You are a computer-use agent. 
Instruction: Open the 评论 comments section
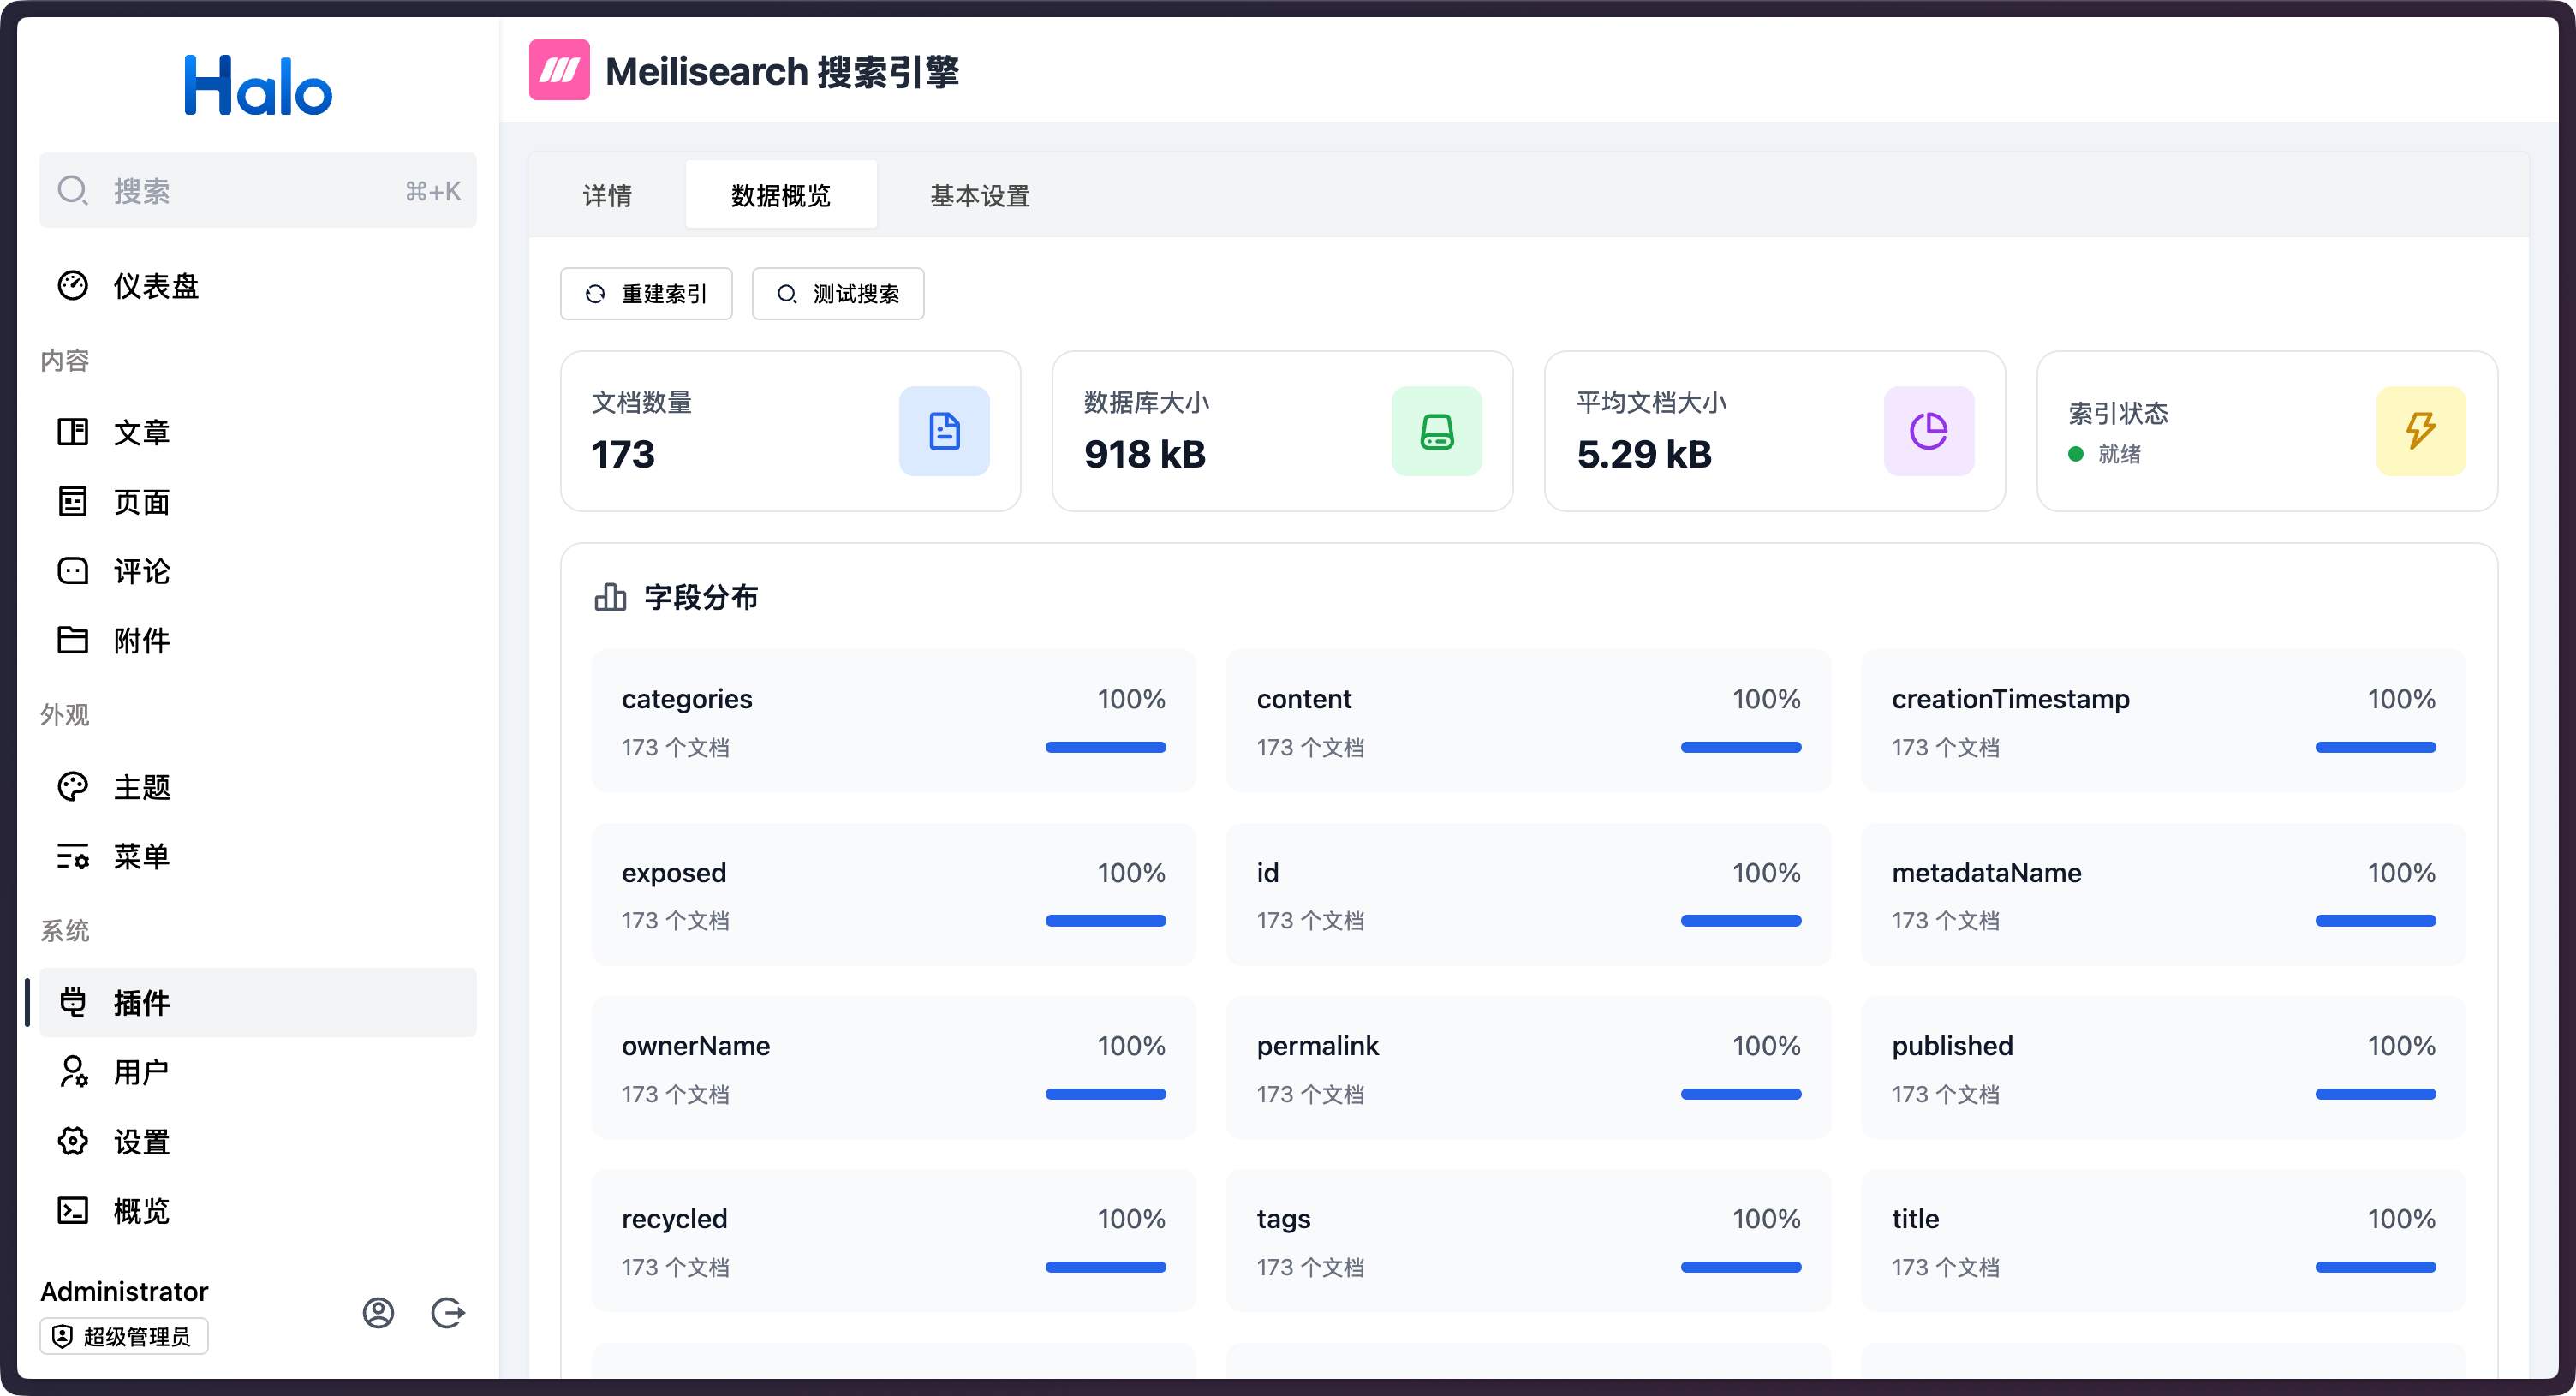point(141,571)
